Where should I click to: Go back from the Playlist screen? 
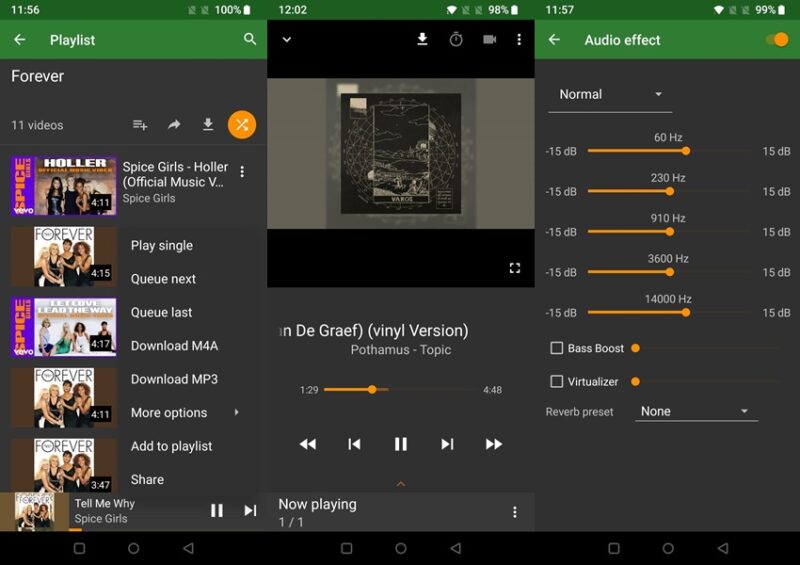coord(20,39)
